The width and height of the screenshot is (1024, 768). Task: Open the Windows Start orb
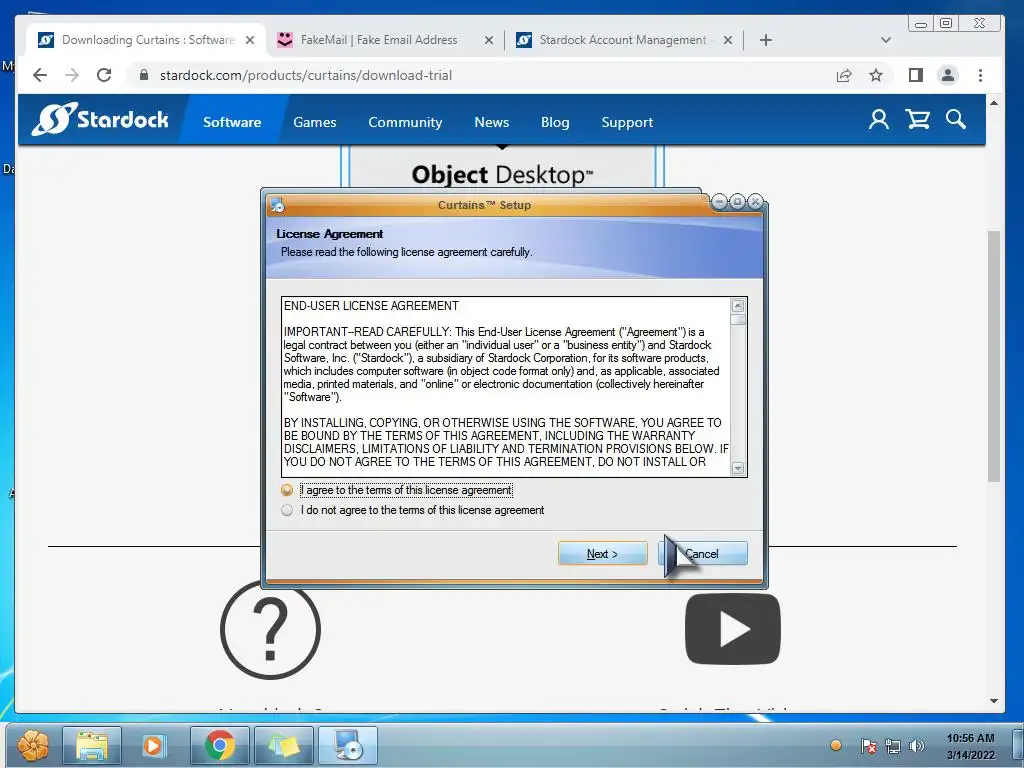click(33, 744)
